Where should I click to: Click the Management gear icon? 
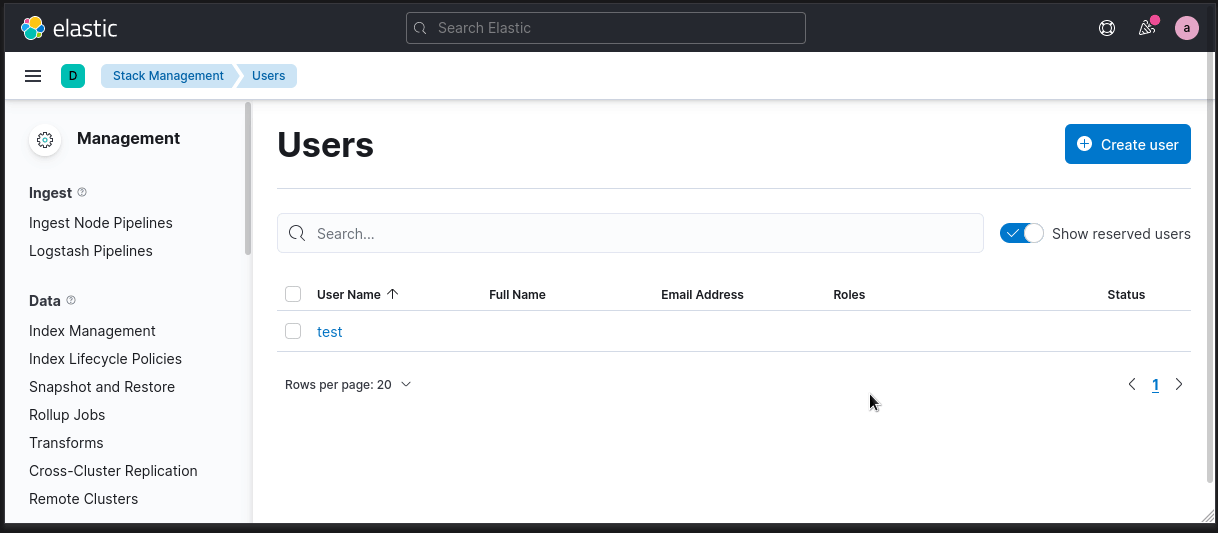(x=45, y=140)
